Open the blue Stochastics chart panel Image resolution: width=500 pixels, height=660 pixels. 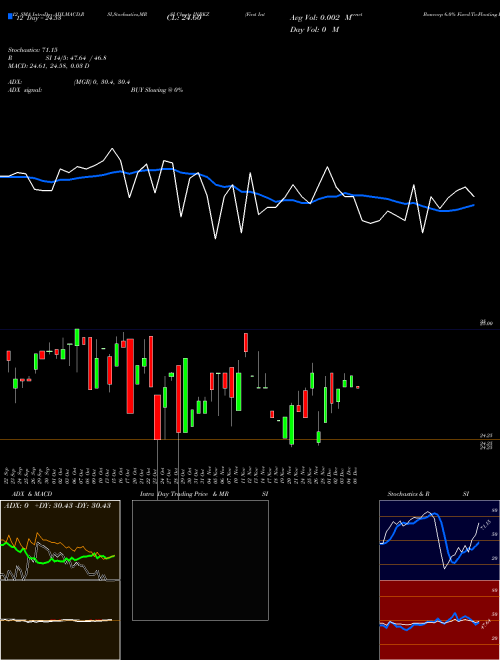439,540
